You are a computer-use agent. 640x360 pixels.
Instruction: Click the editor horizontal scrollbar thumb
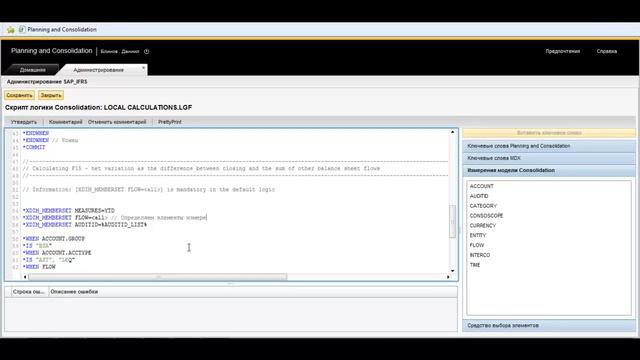point(158,277)
